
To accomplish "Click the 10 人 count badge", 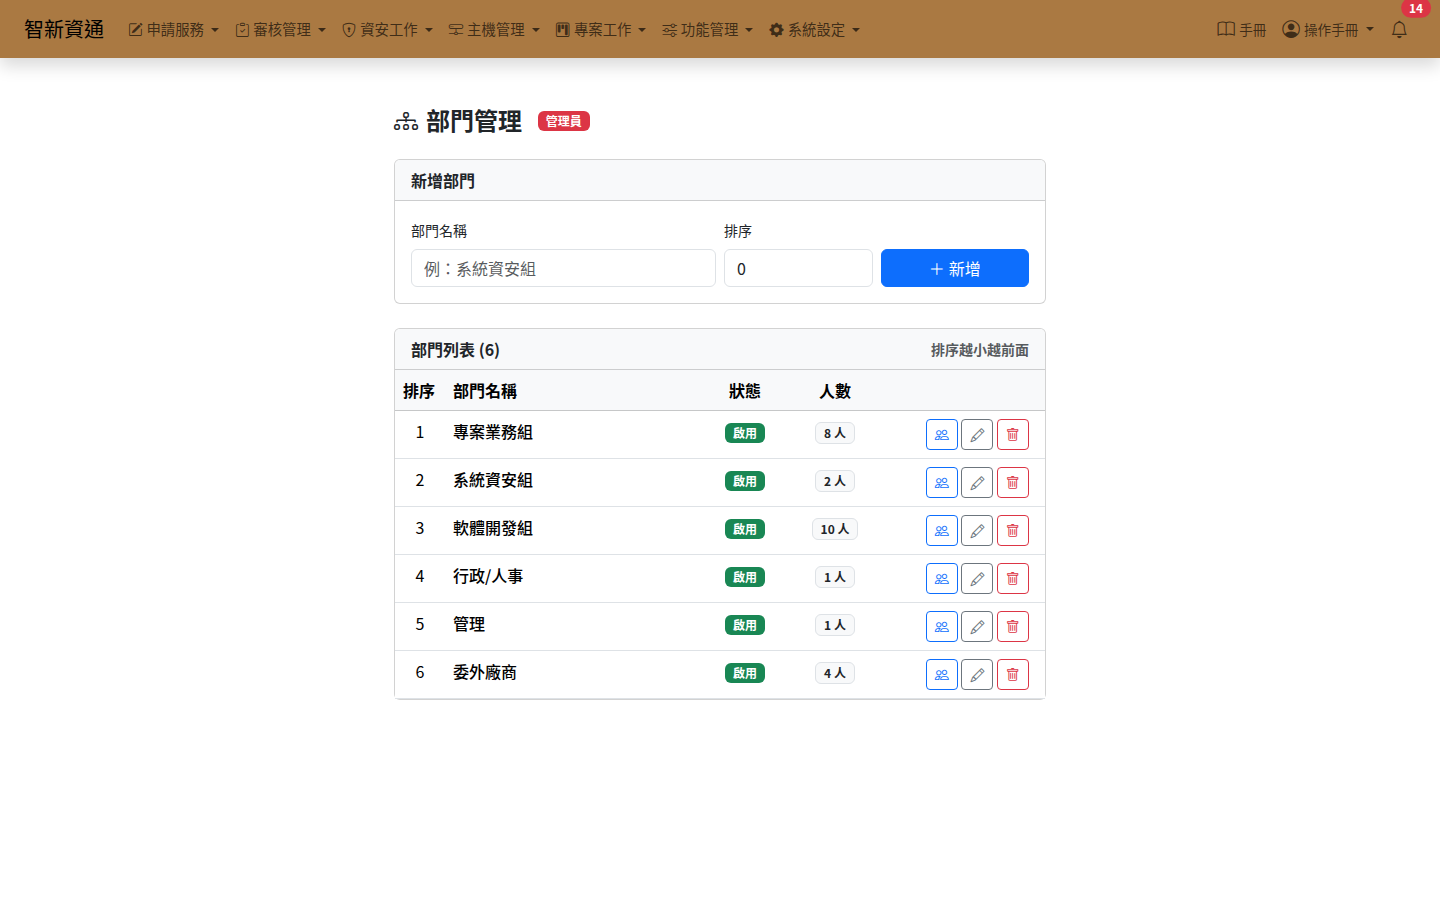I will [835, 529].
